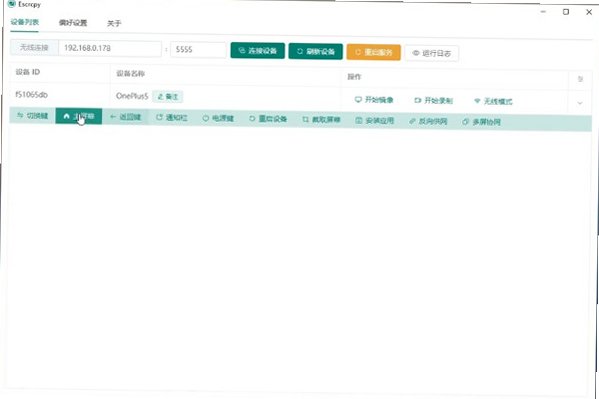Open the 关于 tab
Image resolution: width=599 pixels, height=399 pixels.
[114, 24]
